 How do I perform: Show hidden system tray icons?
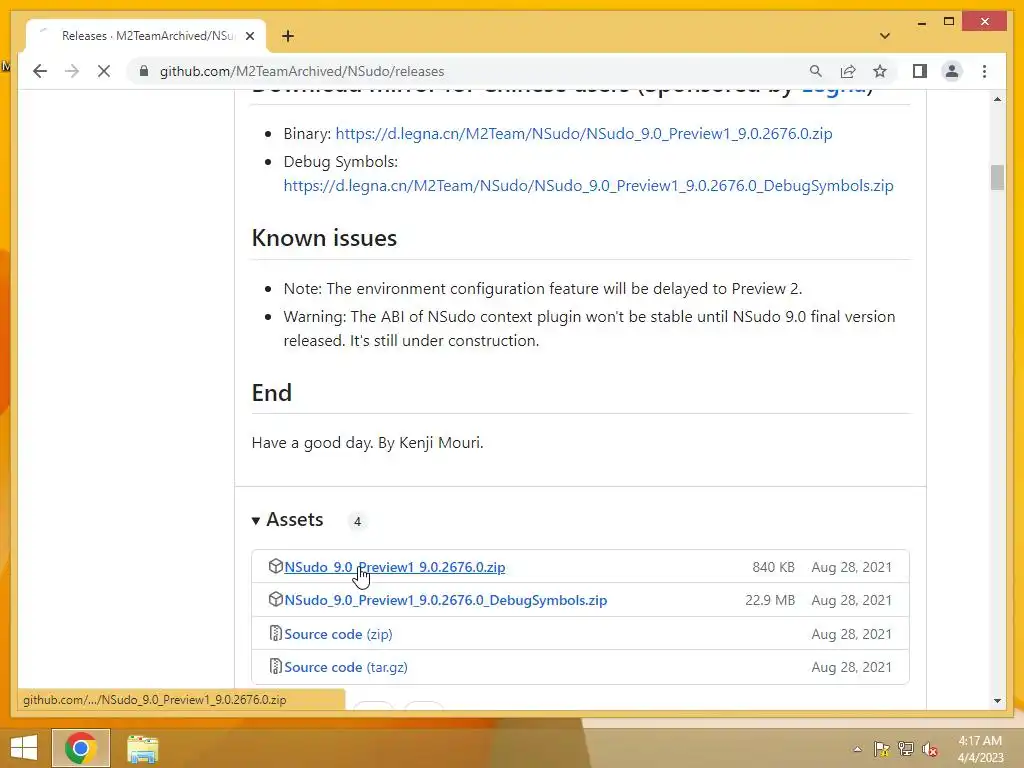[x=857, y=749]
